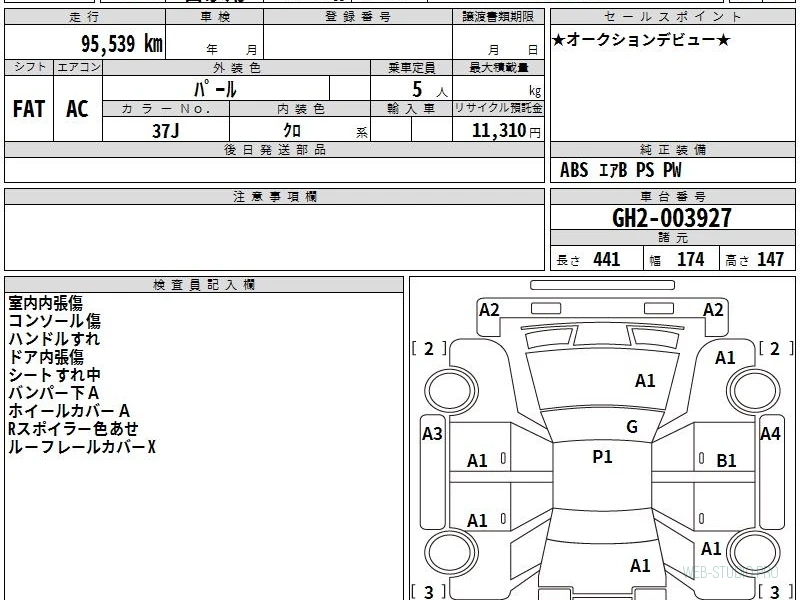800x600 pixels.
Task: Click the 注意事項欄 section header
Action: tap(274, 196)
